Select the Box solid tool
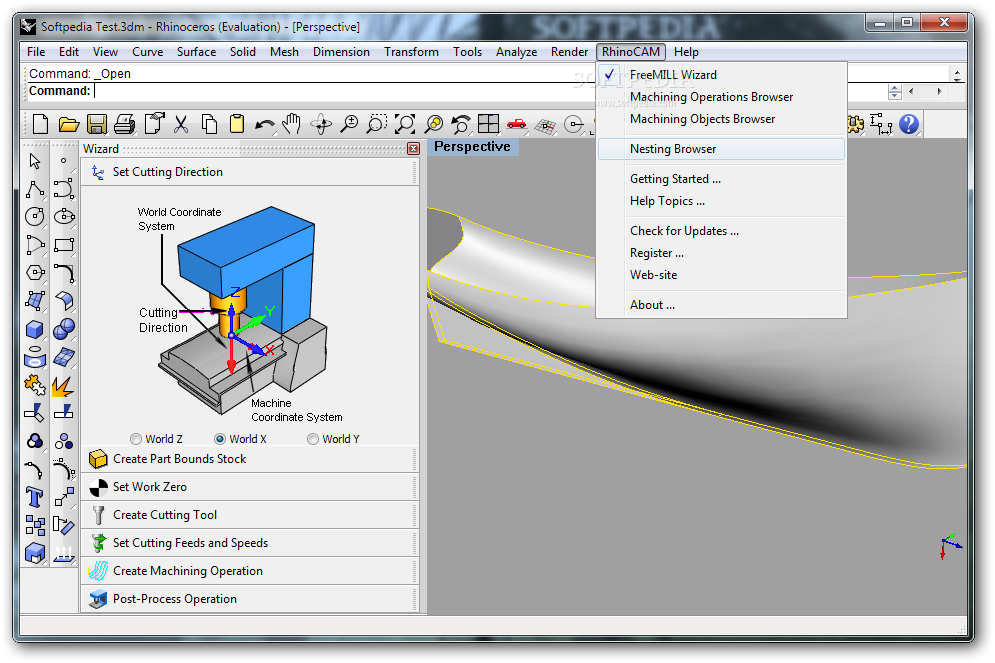The width and height of the screenshot is (995, 663). pos(35,329)
